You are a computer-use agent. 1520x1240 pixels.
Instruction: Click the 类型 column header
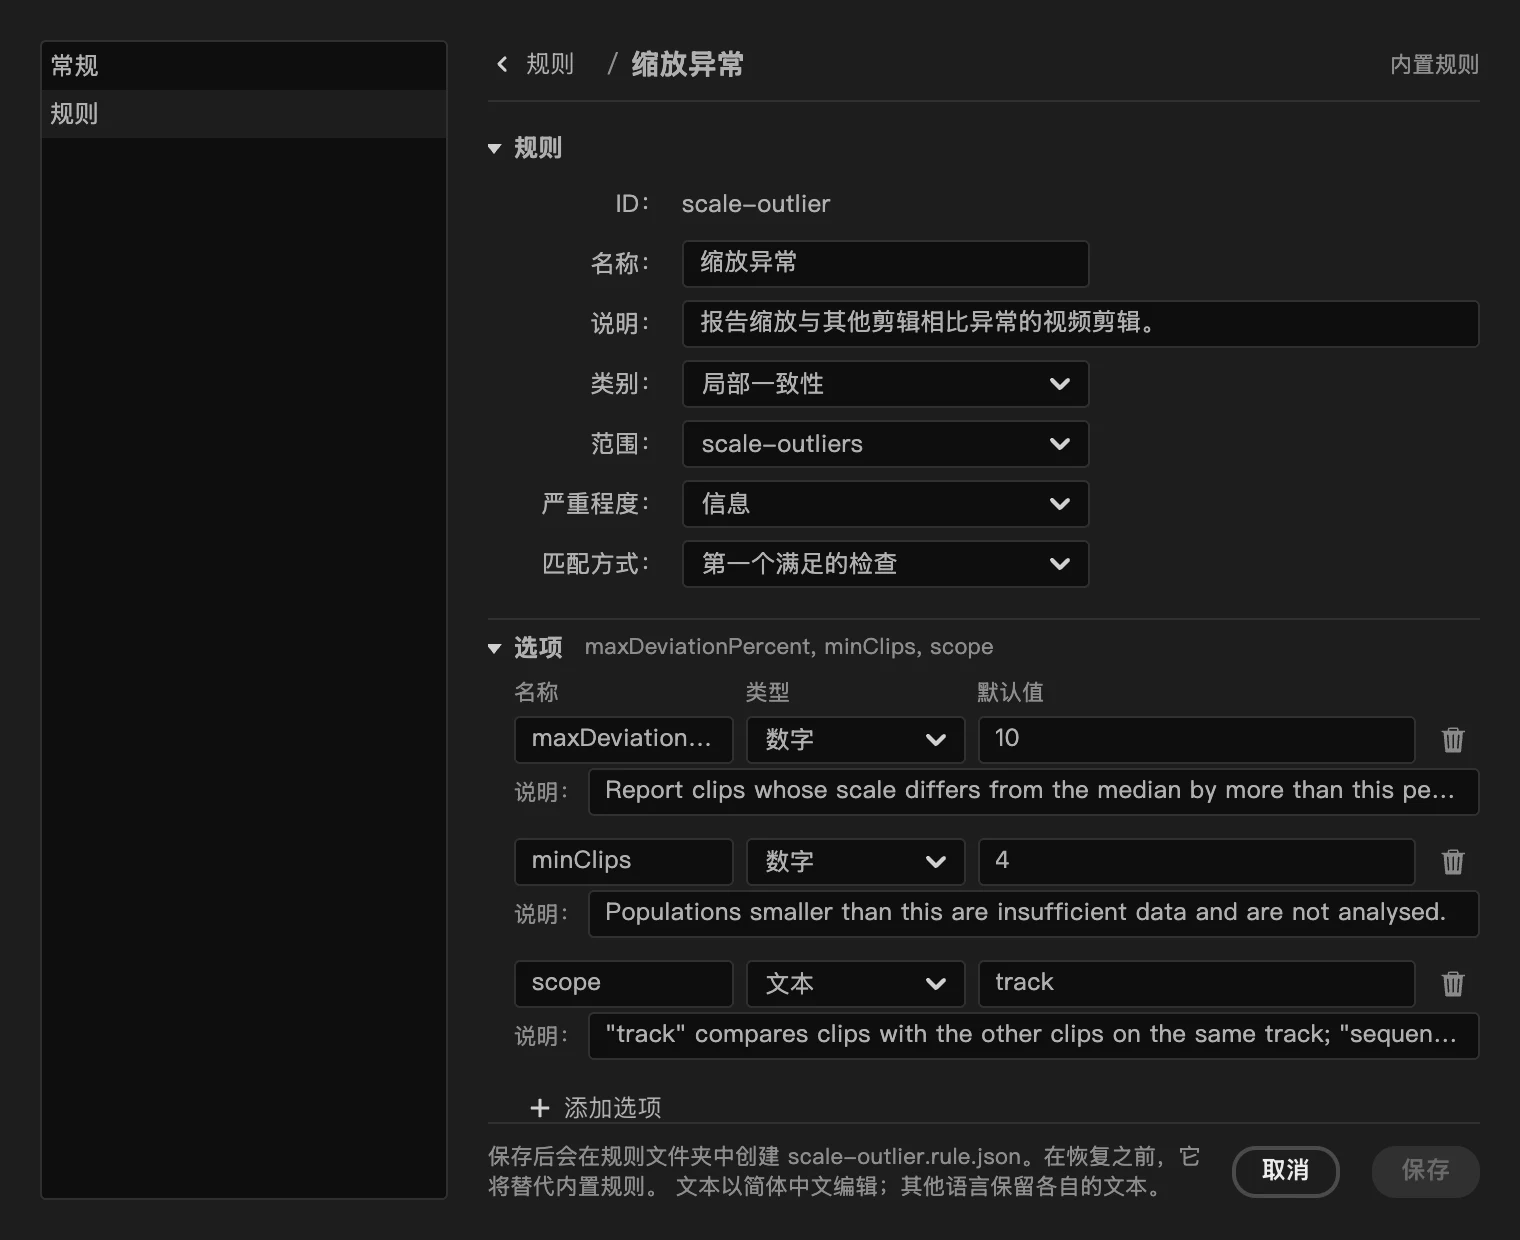[x=768, y=692]
